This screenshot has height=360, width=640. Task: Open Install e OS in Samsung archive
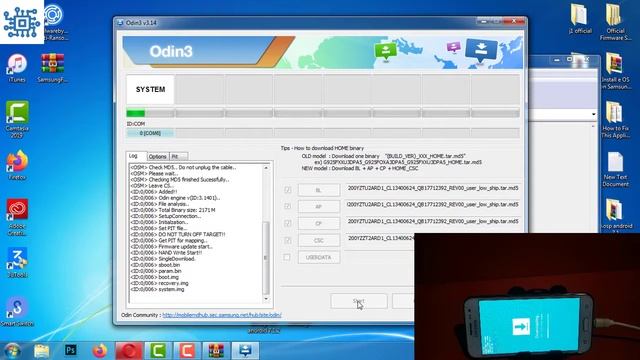[615, 71]
